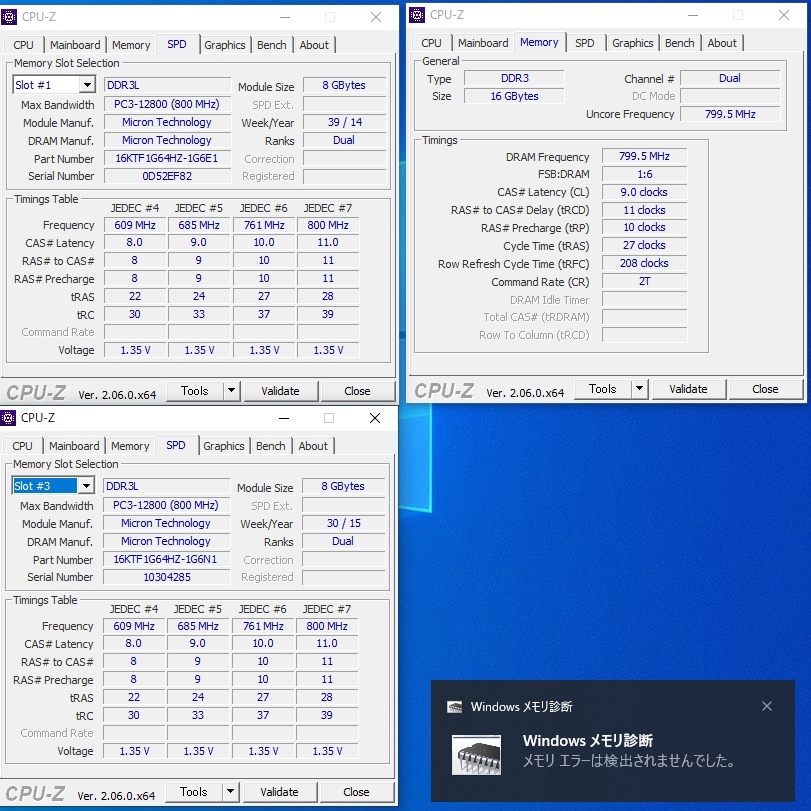Open Graphics tab in top-right CPU-Z window
Image resolution: width=811 pixels, height=811 pixels.
pos(633,43)
